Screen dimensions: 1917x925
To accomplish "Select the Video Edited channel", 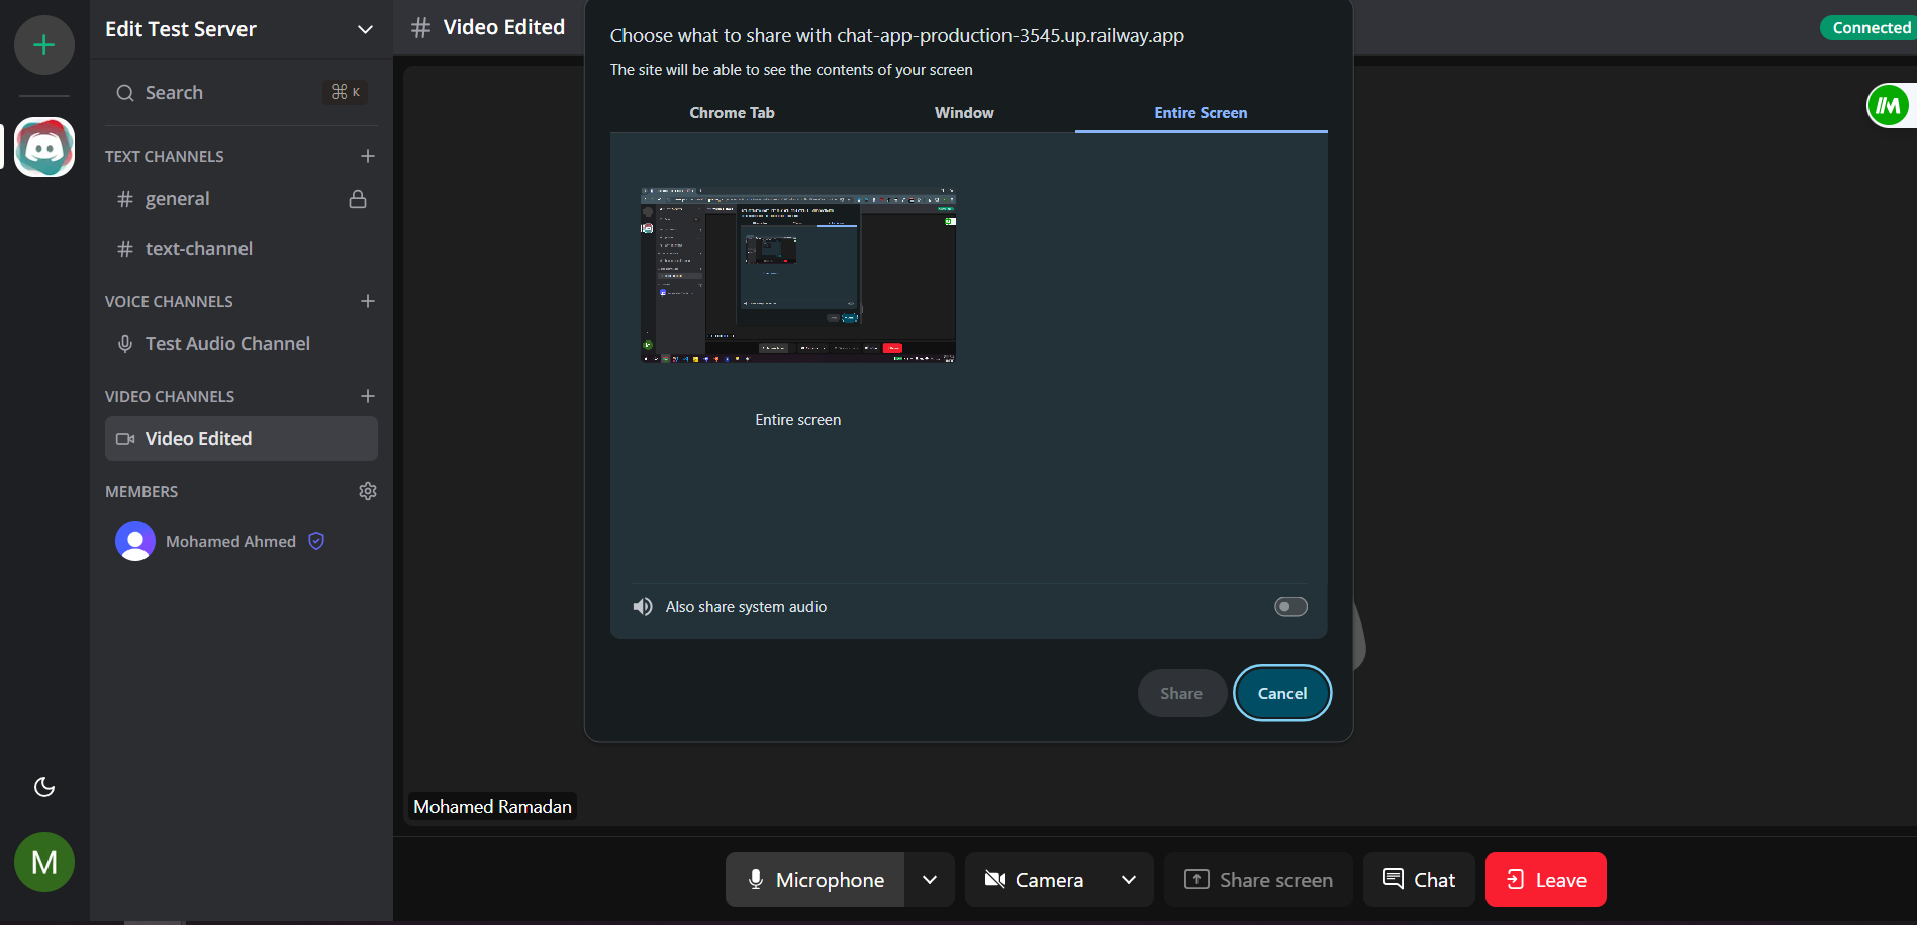I will pos(241,438).
